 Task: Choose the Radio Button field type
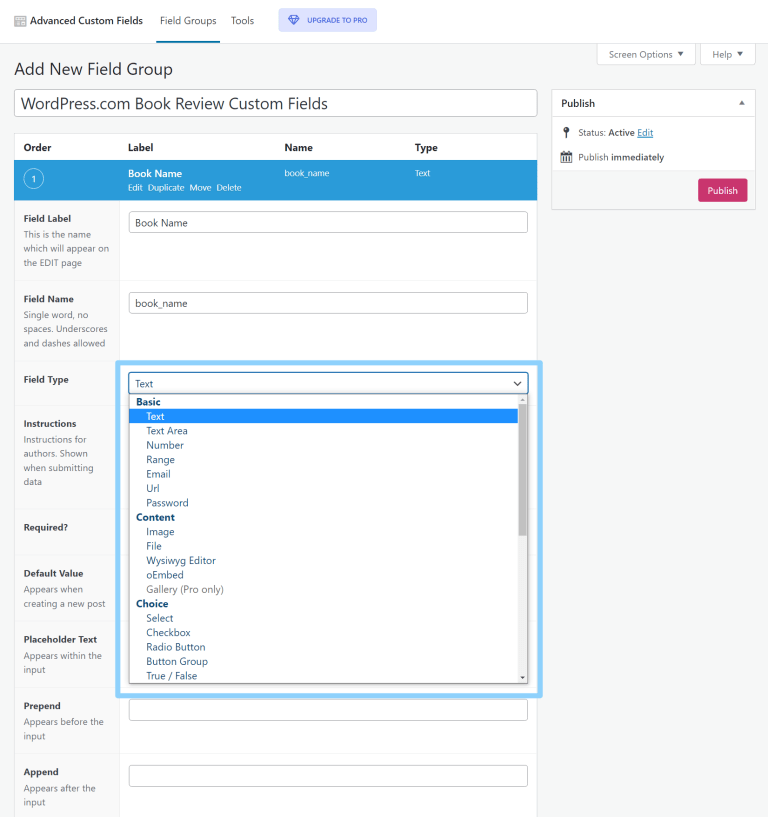point(324,647)
